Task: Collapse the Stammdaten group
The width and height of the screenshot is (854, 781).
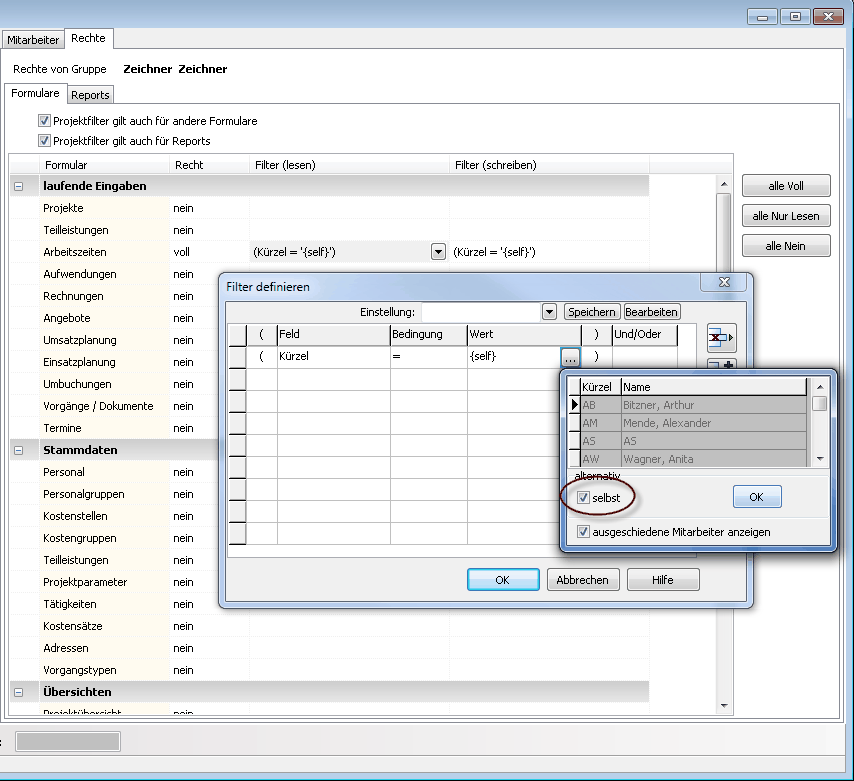Action: (19, 450)
